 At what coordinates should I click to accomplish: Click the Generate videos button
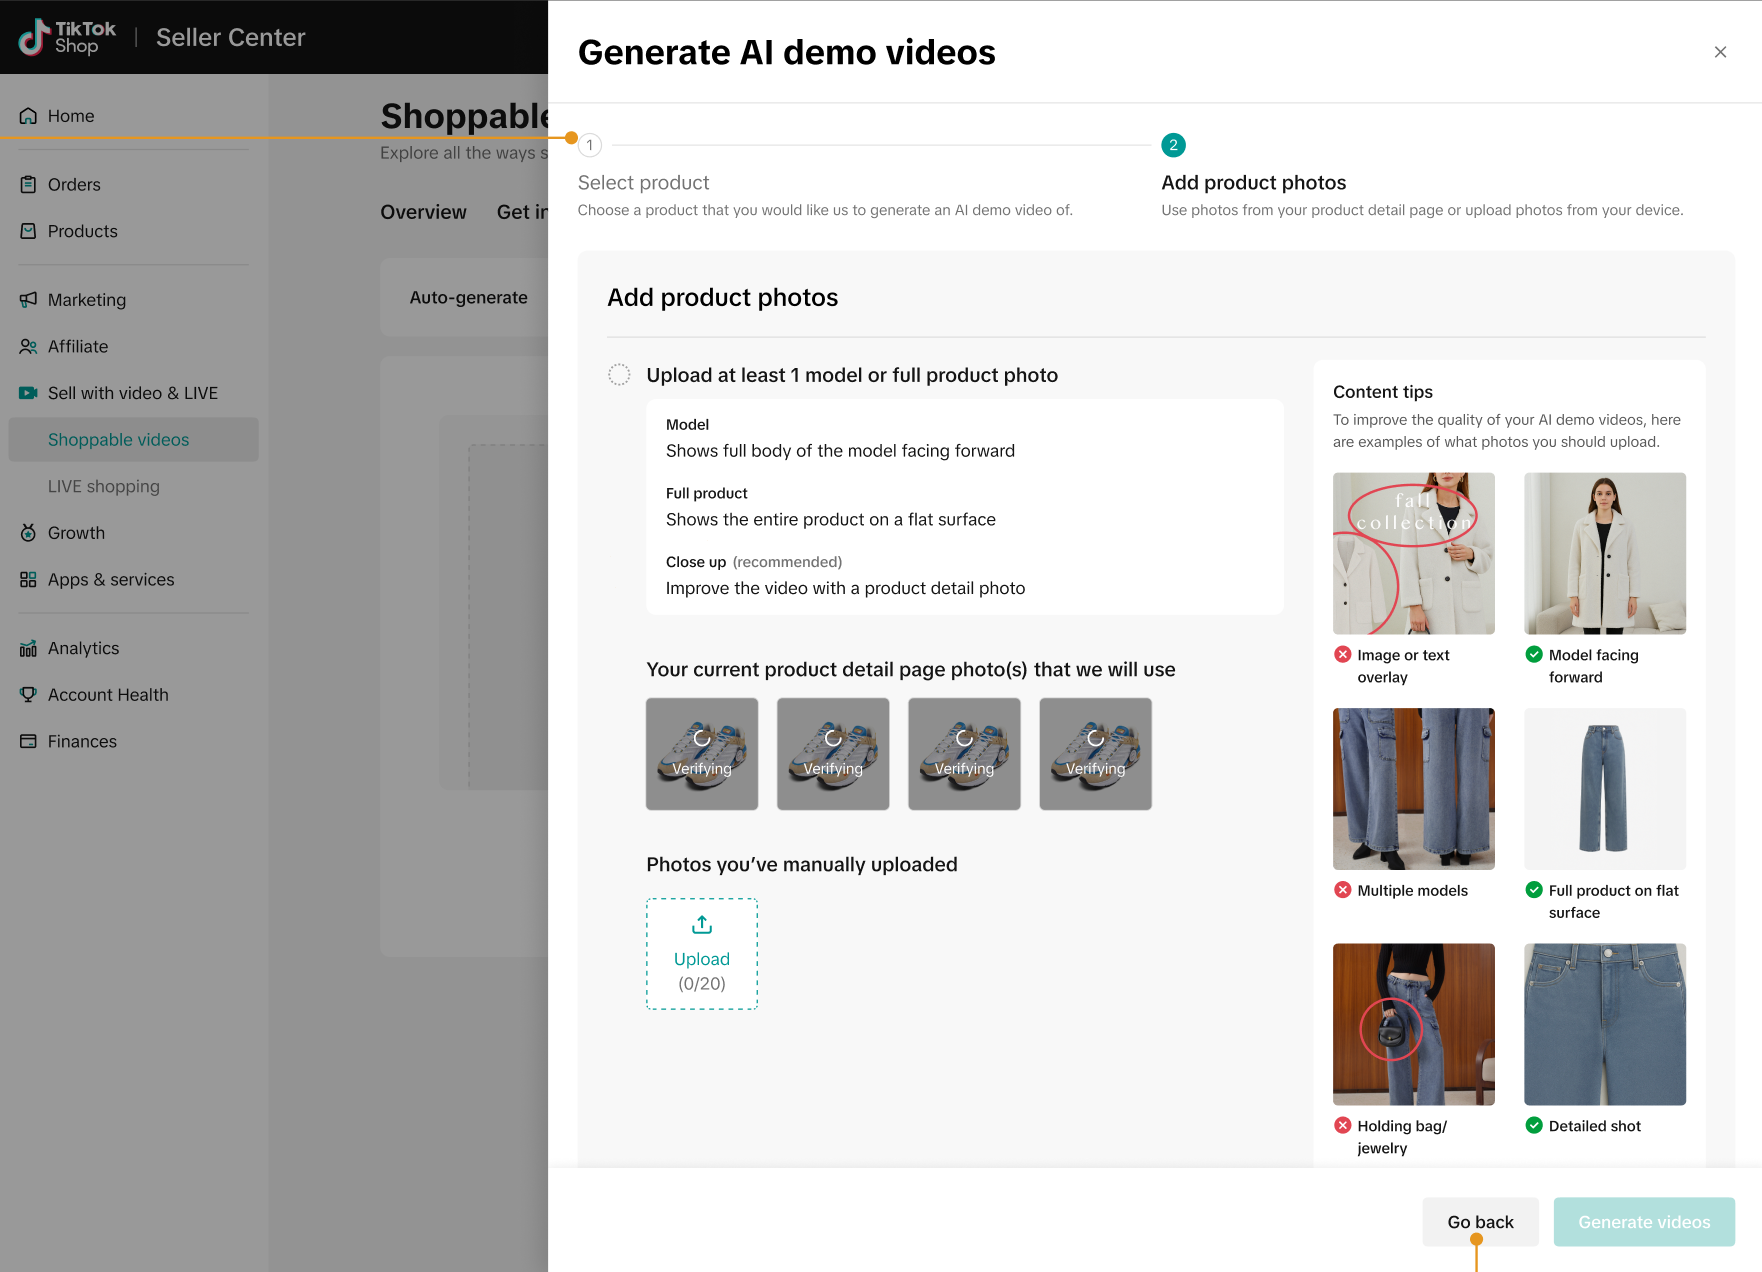[x=1643, y=1222]
